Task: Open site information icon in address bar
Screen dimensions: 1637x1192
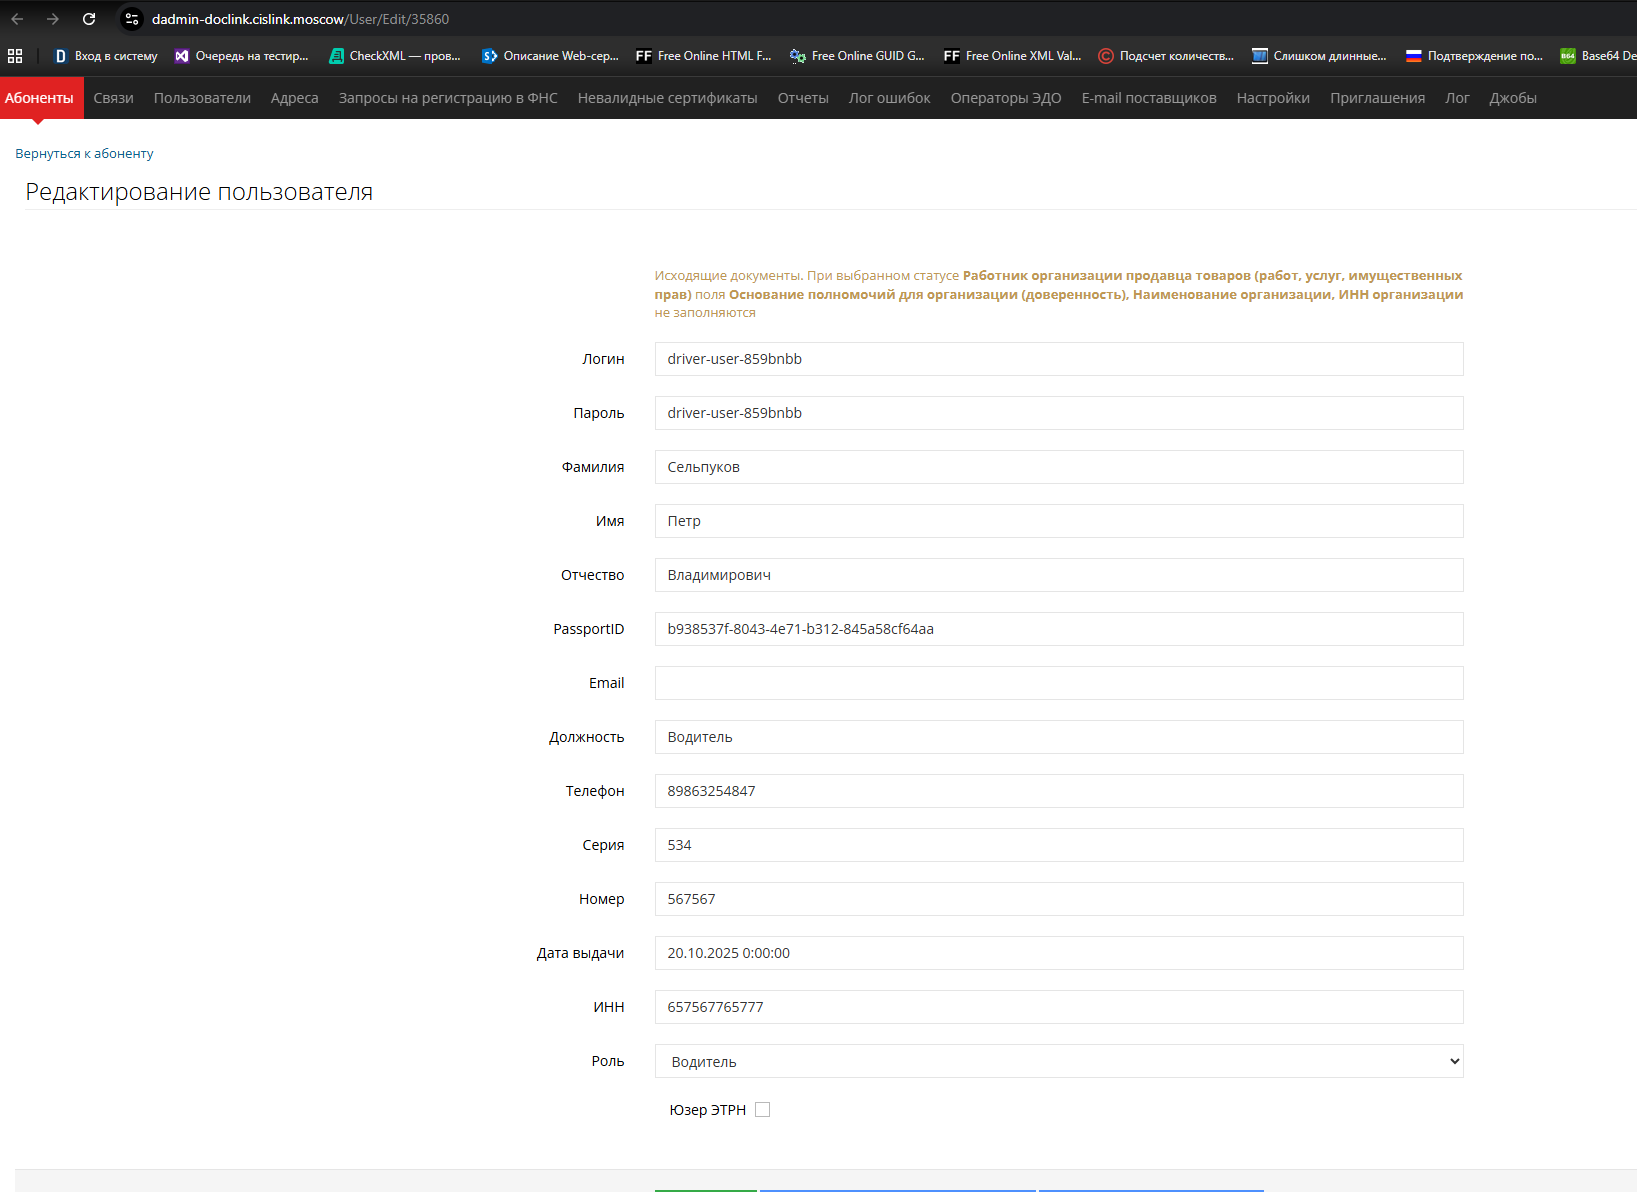Action: click(x=132, y=19)
